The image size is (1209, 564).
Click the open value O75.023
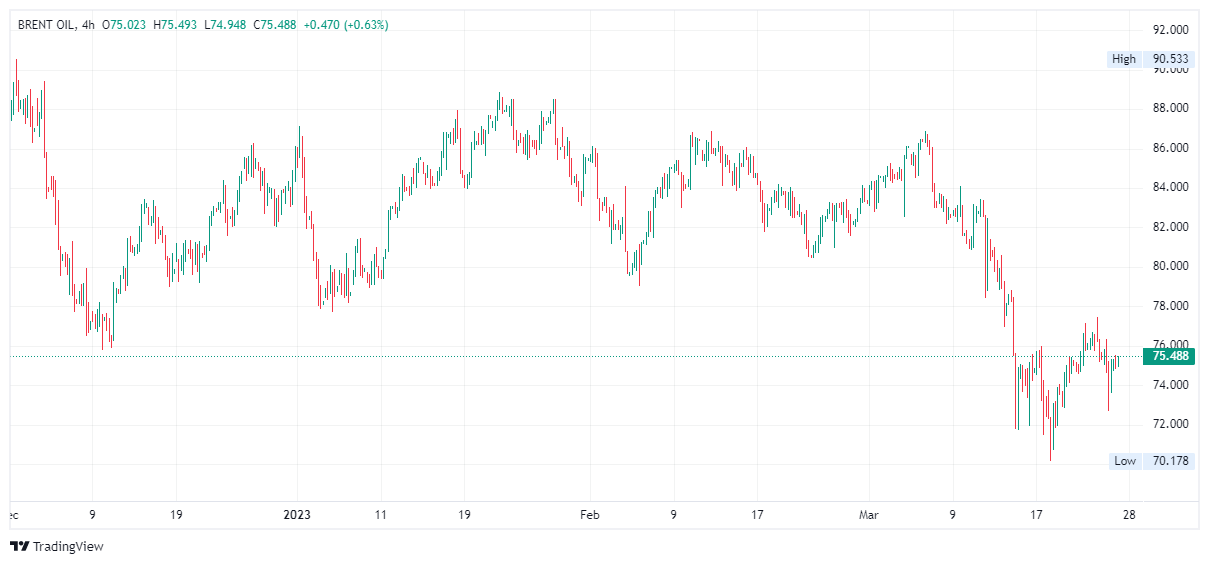click(x=125, y=25)
